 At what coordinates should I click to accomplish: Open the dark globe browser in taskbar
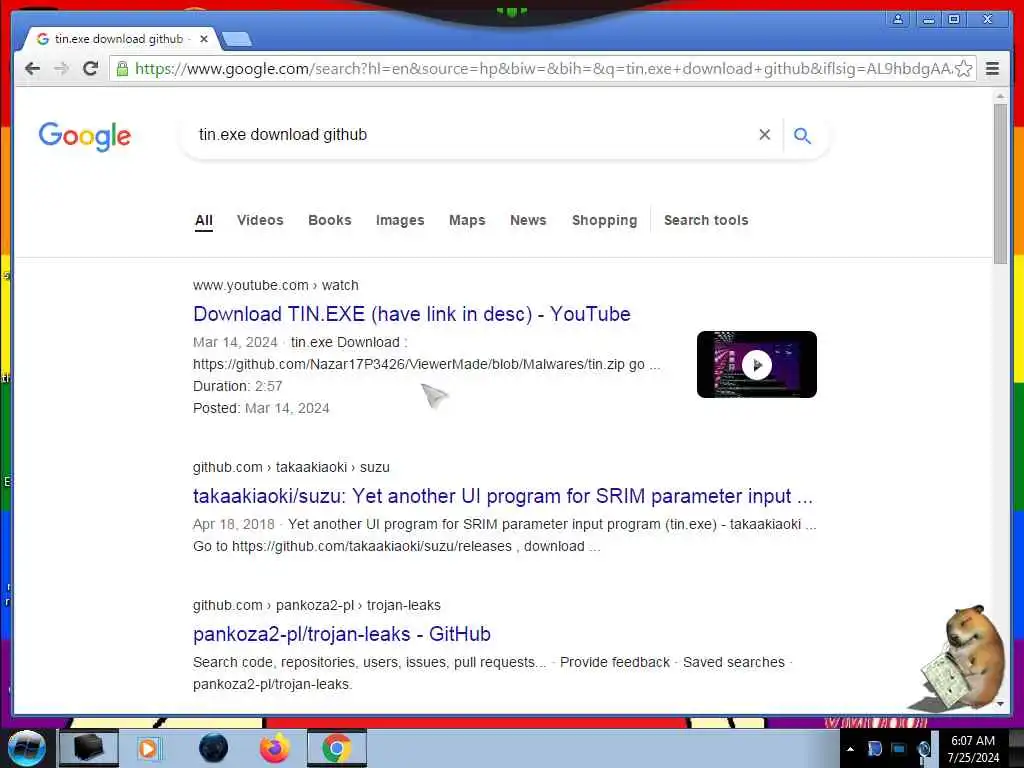[214, 748]
